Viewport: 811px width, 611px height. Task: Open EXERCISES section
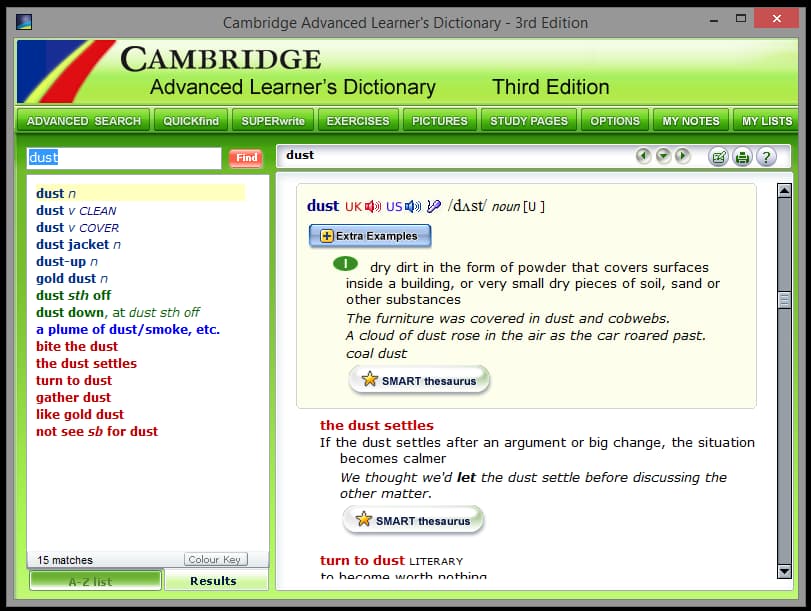358,121
